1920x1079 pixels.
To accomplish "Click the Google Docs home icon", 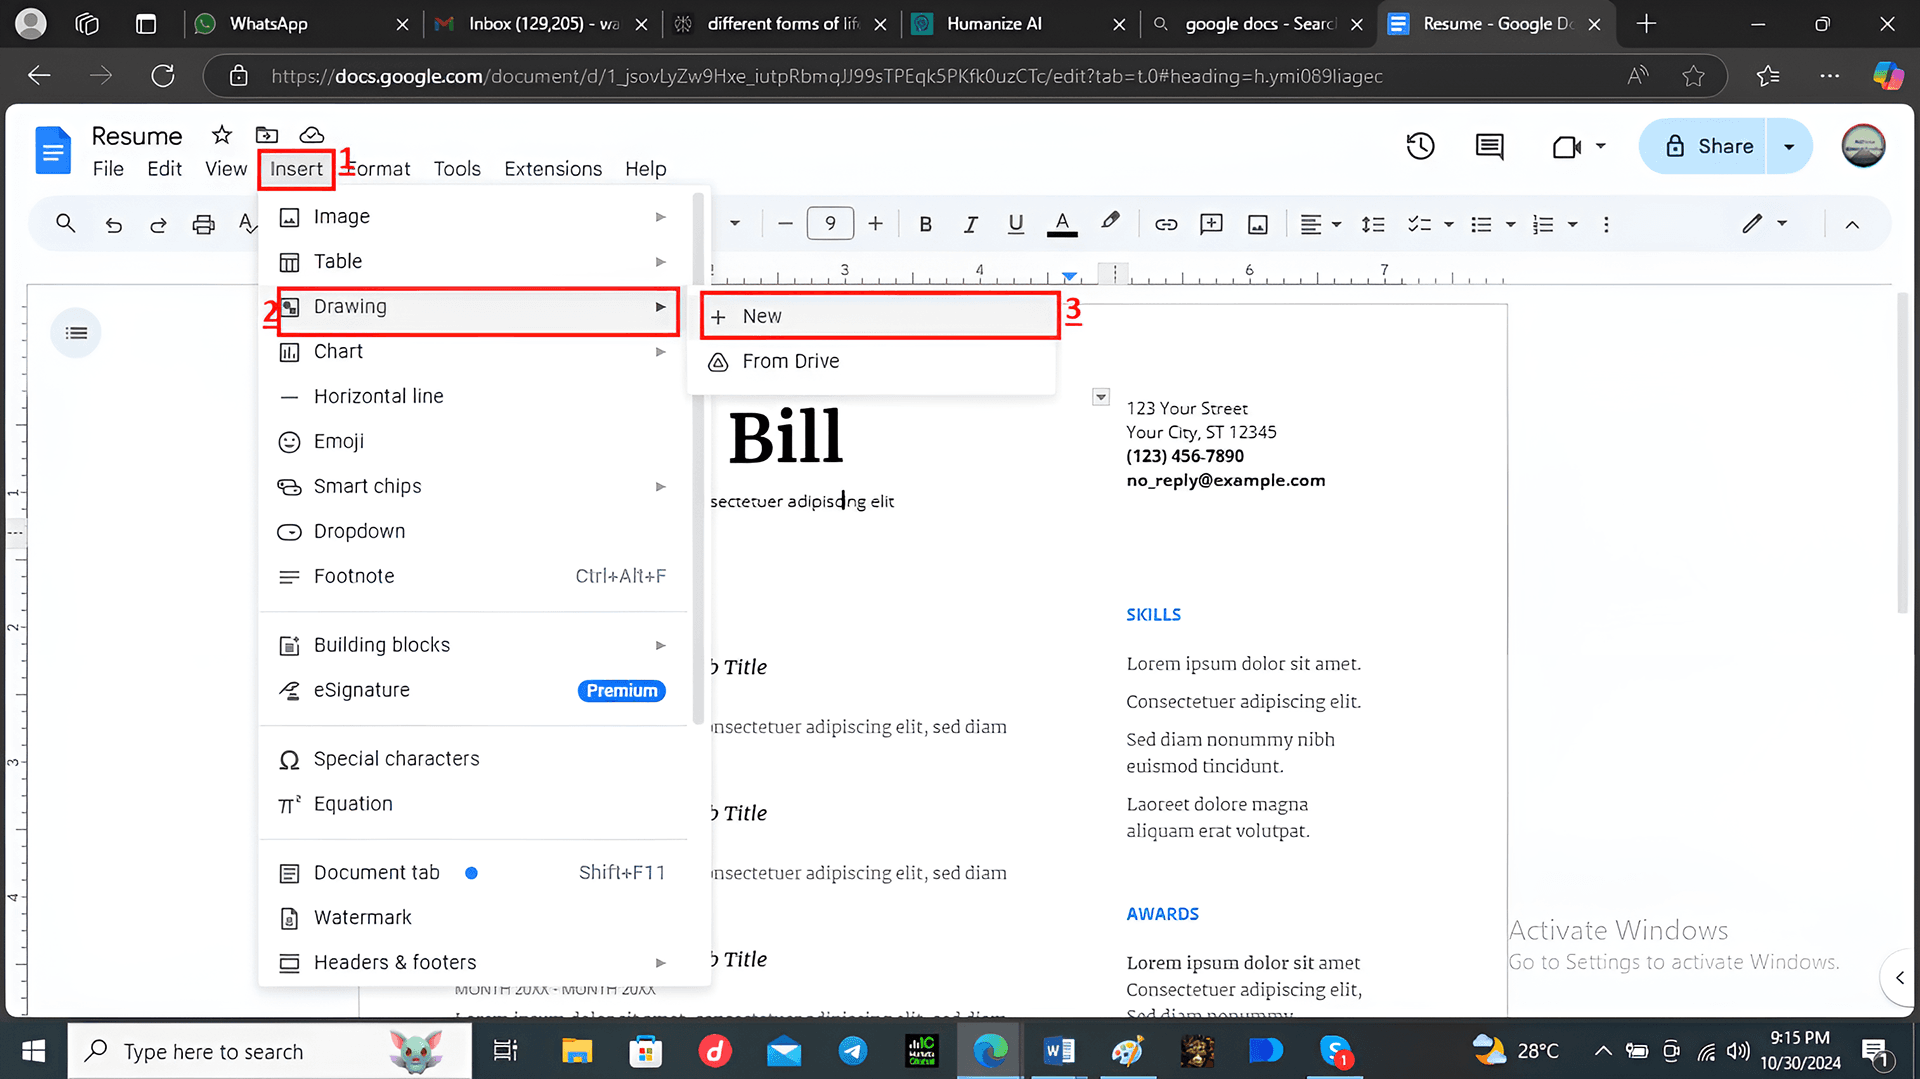I will coord(52,150).
